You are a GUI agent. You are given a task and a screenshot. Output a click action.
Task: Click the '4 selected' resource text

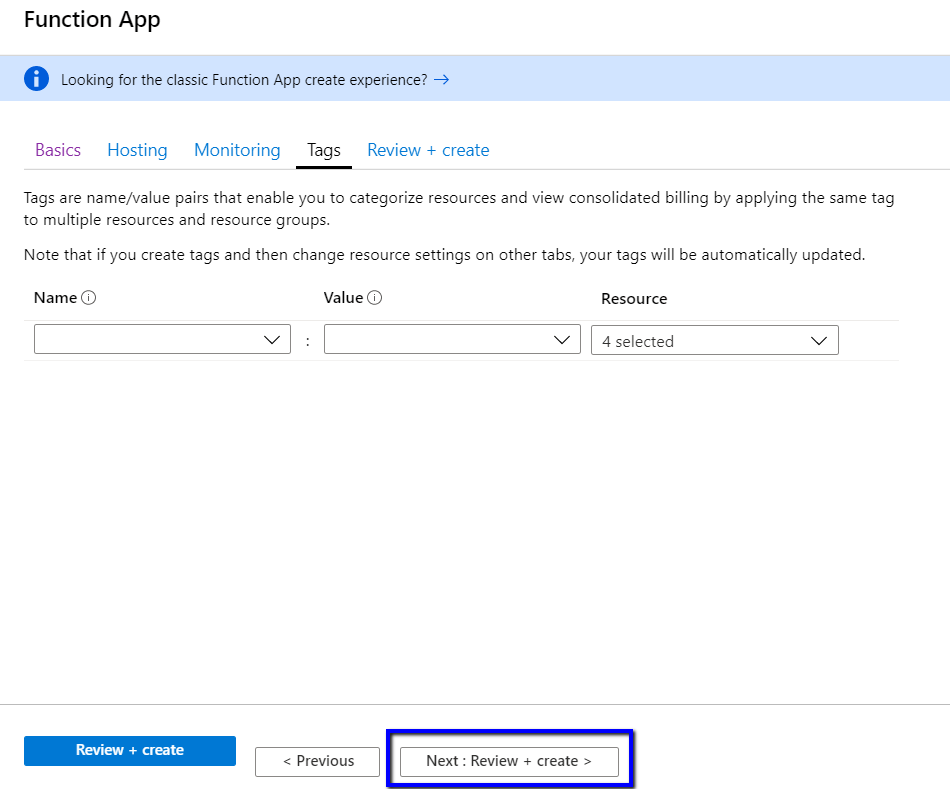coord(638,341)
